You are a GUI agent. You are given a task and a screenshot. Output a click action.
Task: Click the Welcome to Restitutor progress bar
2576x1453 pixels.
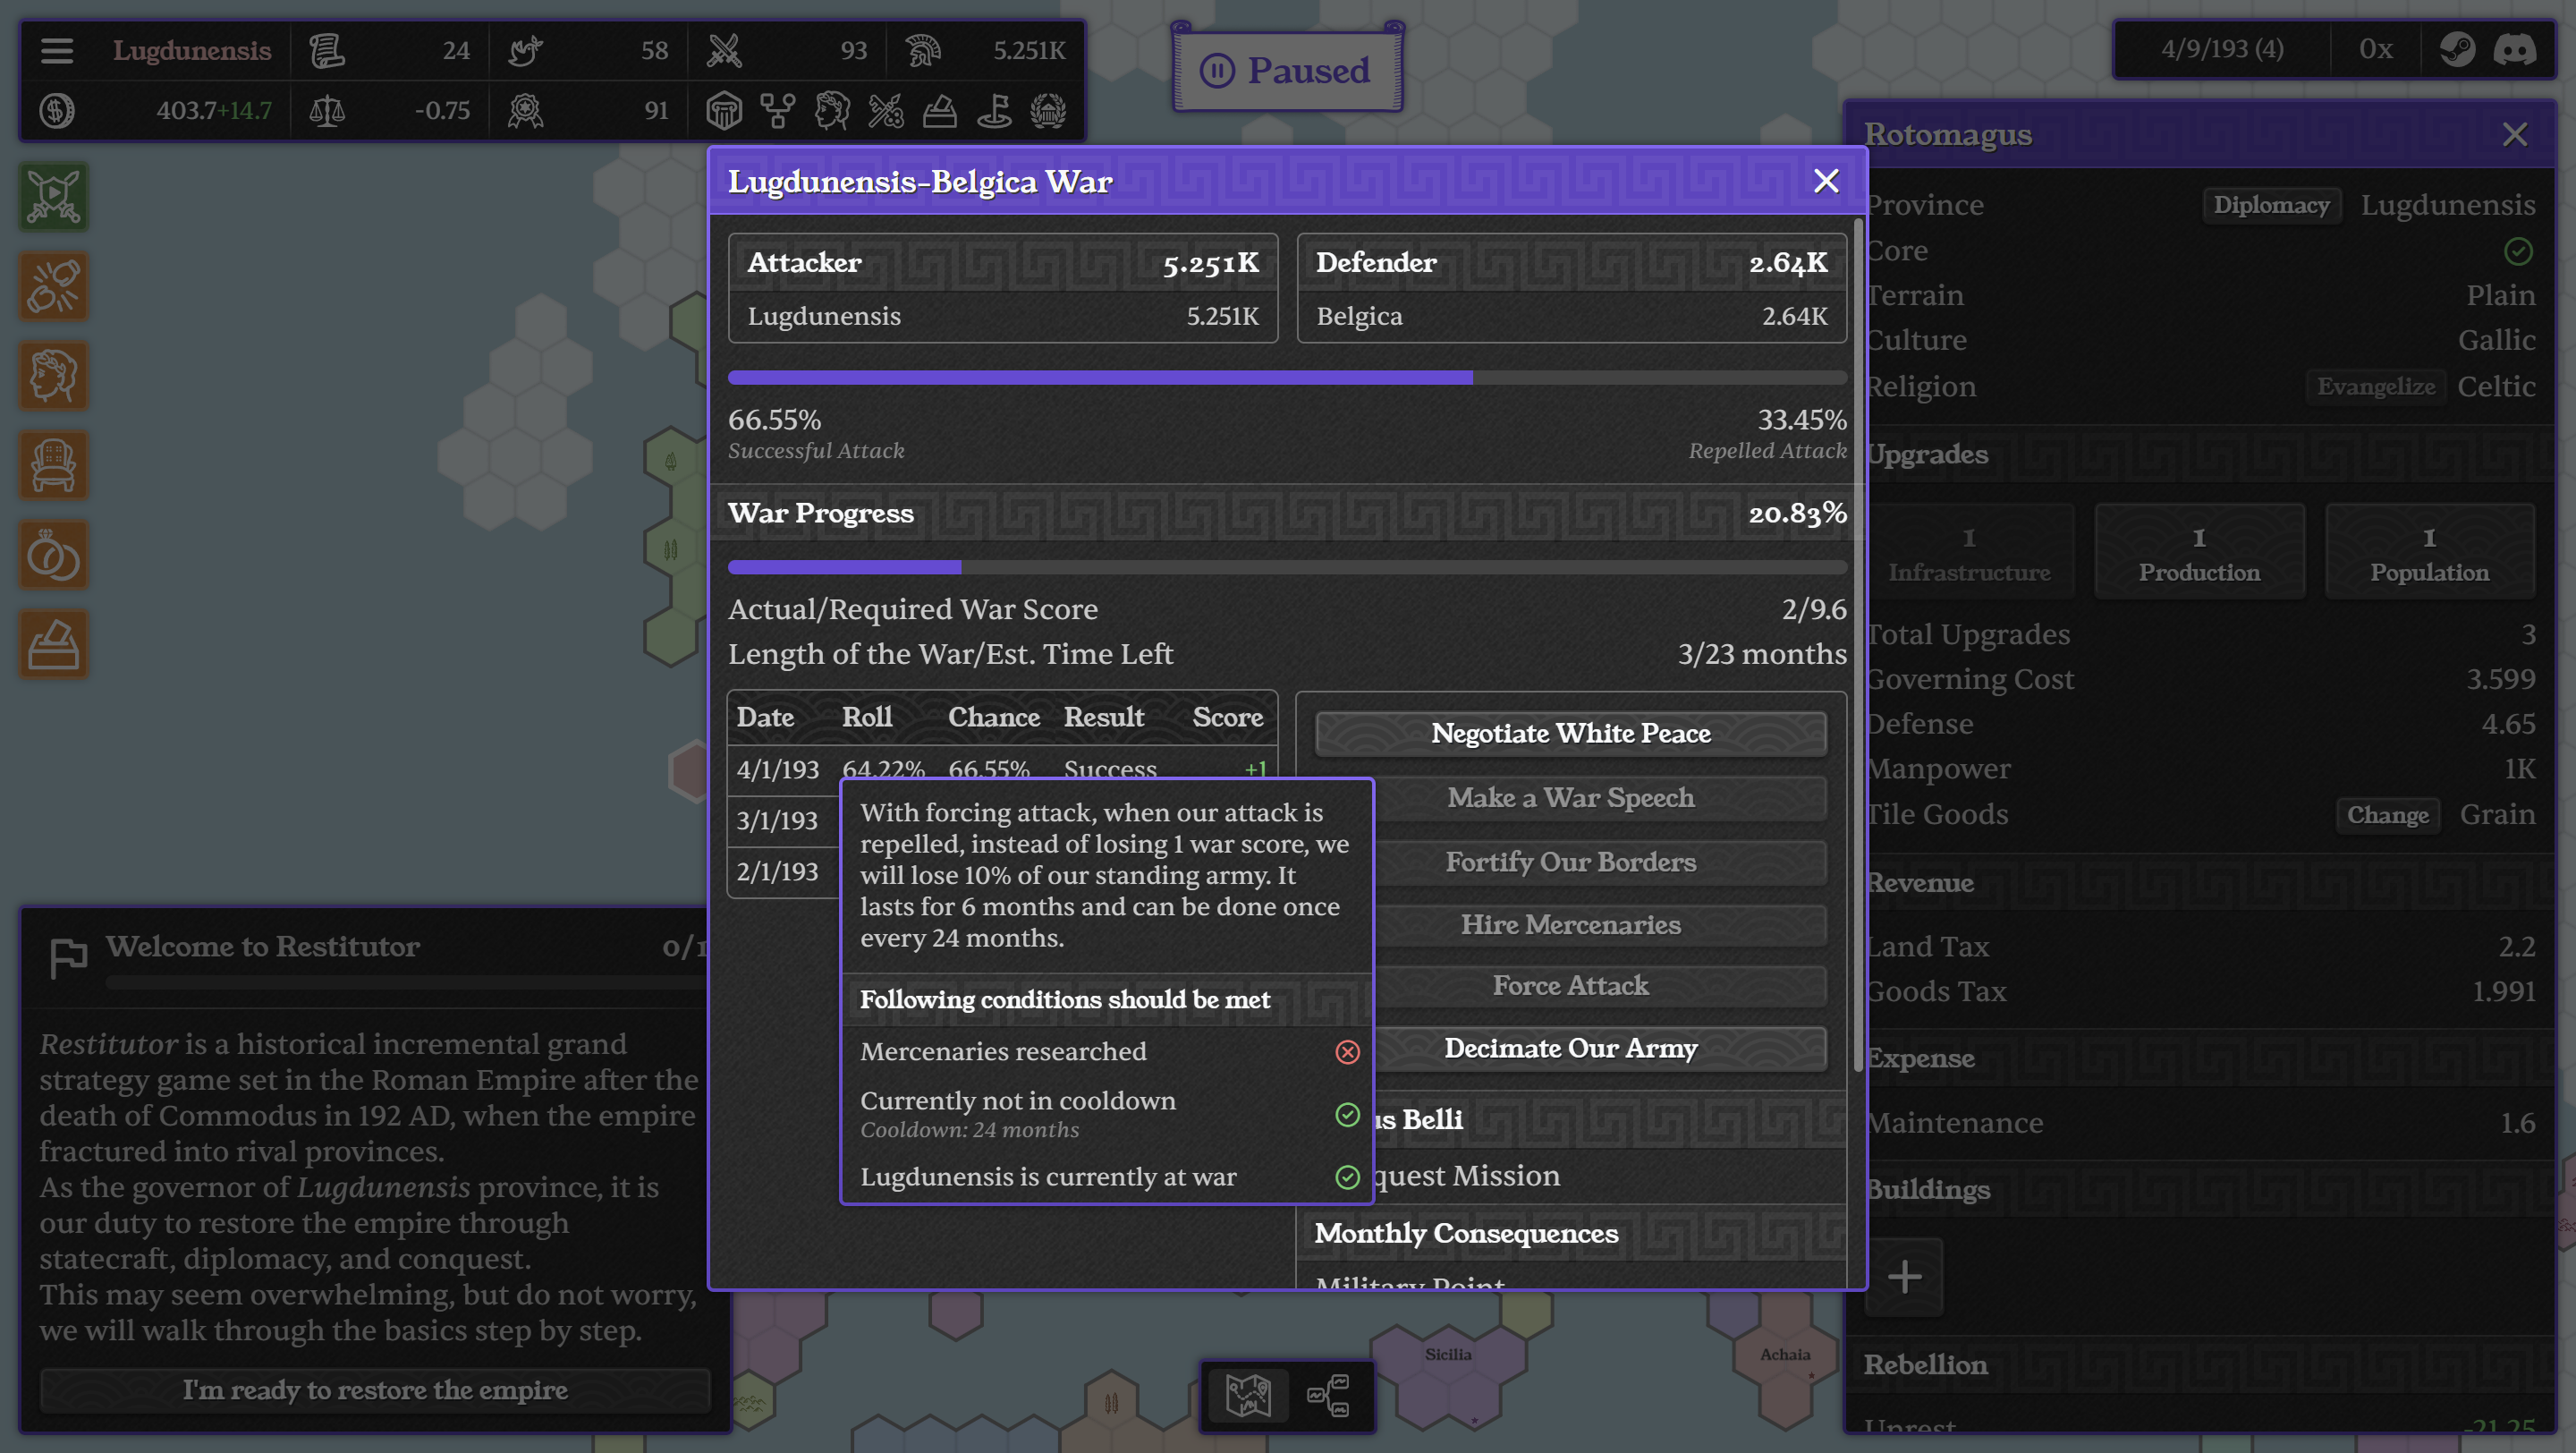405,983
